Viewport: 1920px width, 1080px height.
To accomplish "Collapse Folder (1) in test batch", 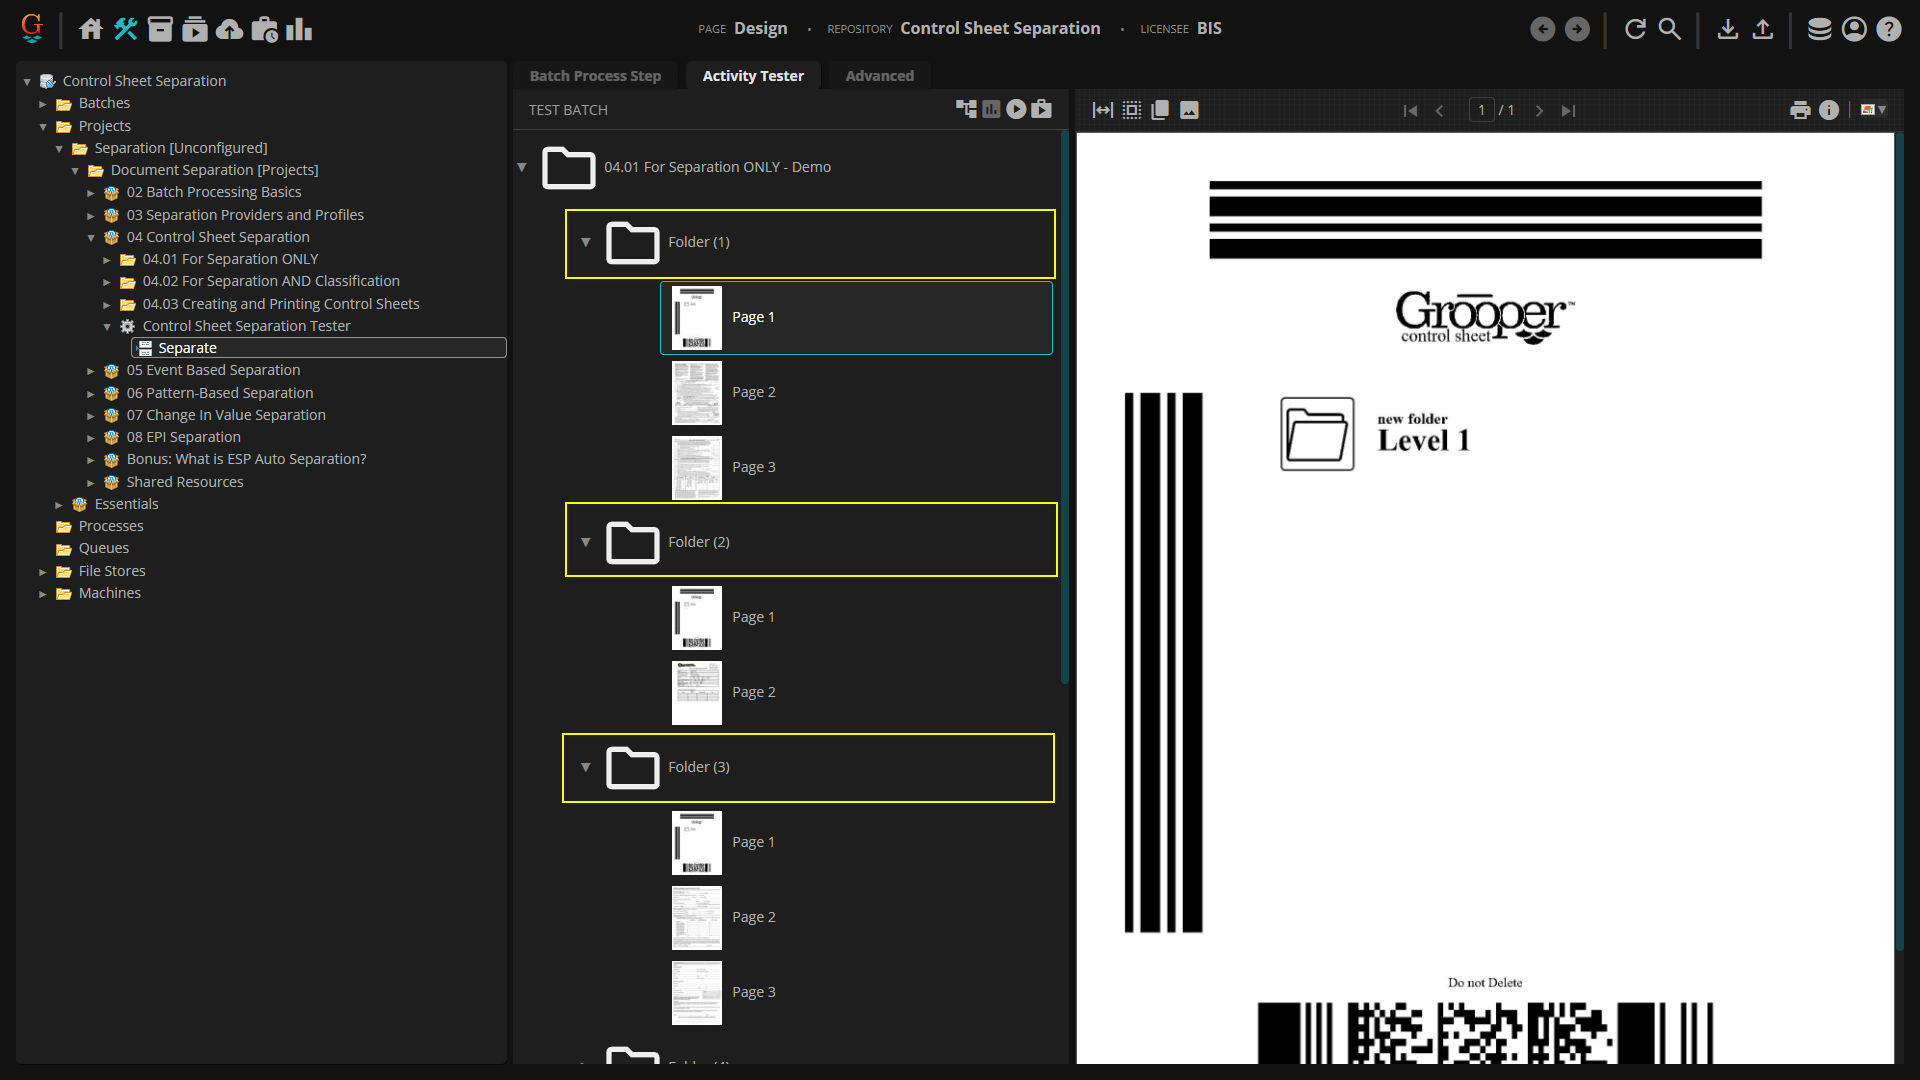I will tap(586, 242).
